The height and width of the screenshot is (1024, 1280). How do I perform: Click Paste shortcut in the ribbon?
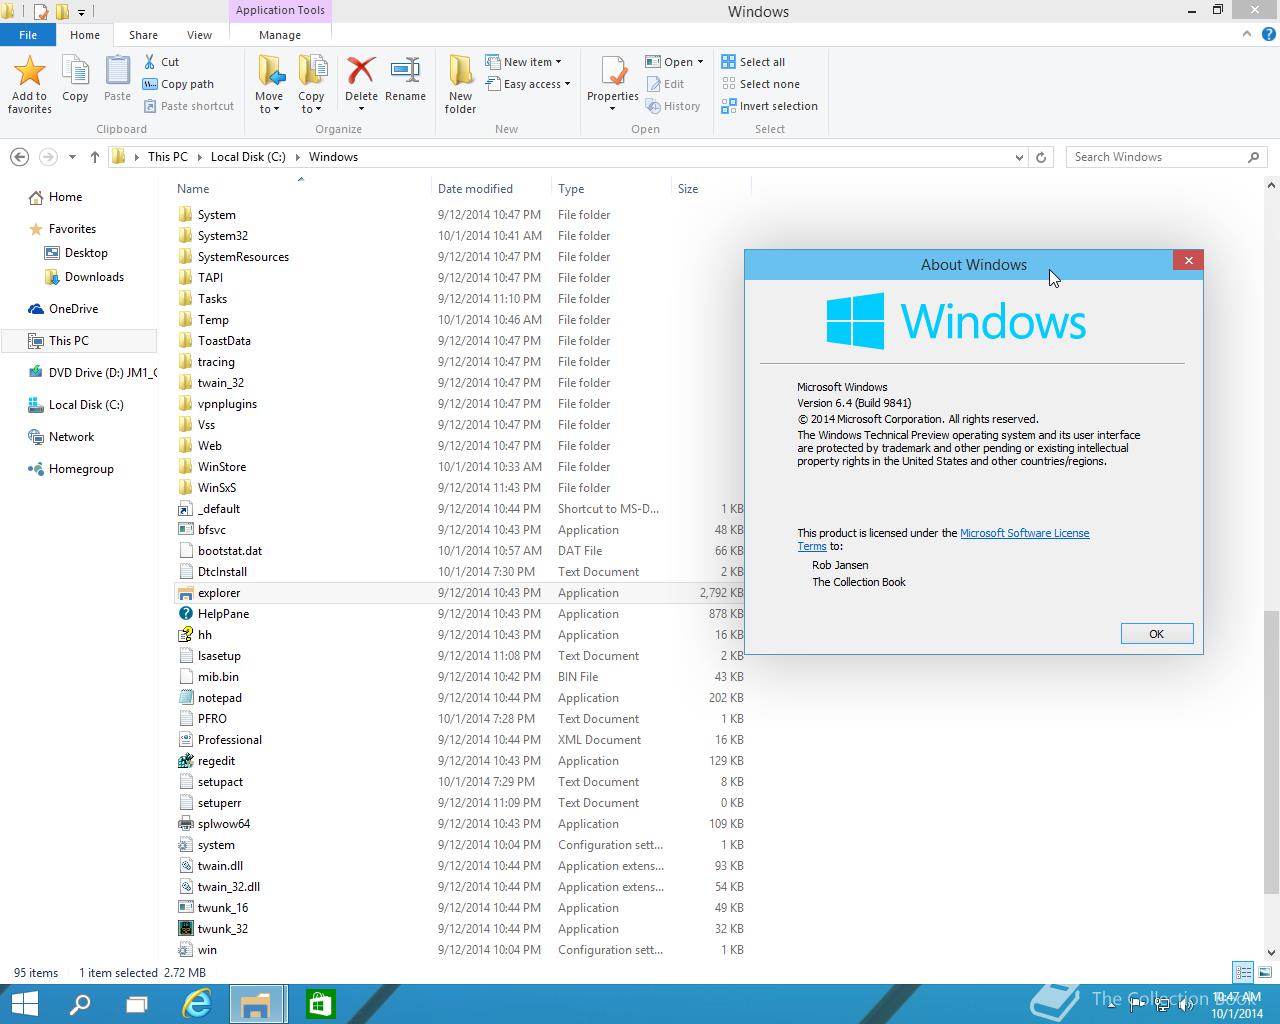click(188, 106)
